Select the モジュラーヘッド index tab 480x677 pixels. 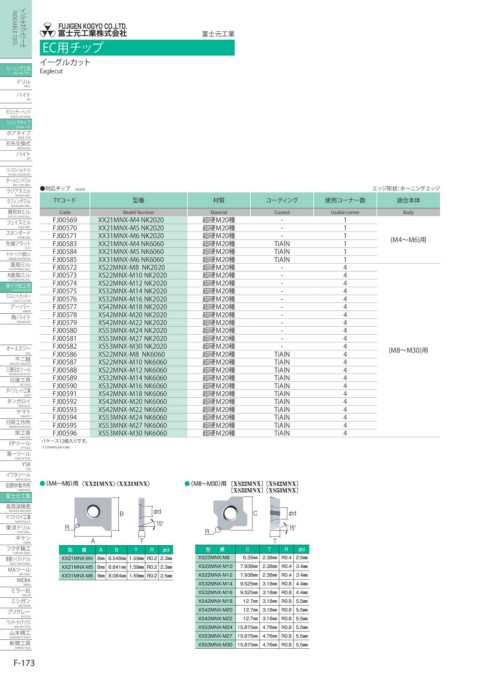click(18, 114)
